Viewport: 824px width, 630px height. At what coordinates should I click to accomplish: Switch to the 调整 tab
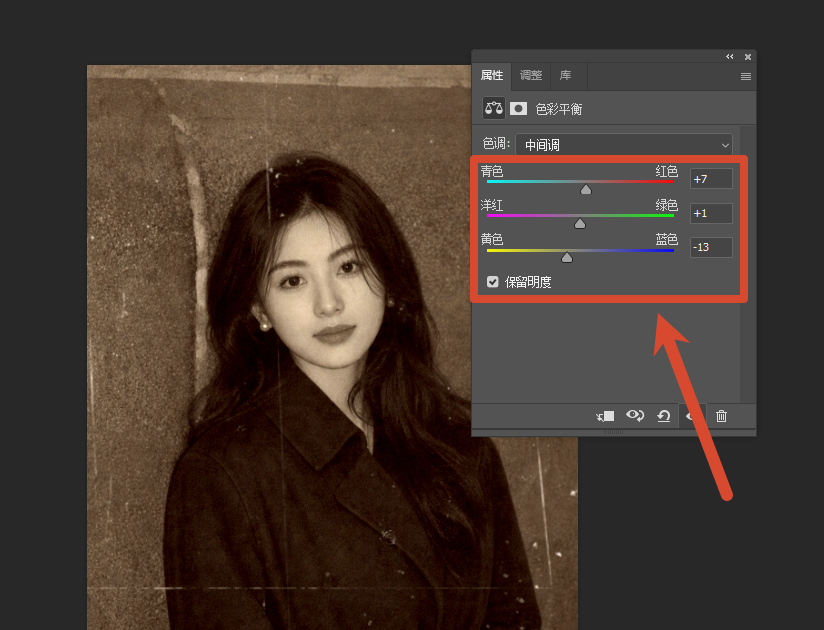531,75
